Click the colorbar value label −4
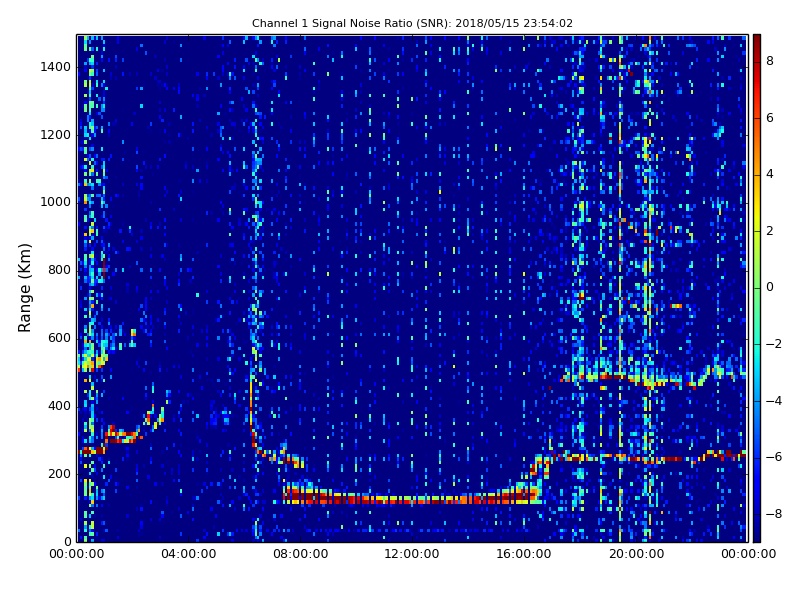Screen dimensions: 800x600 click(774, 401)
